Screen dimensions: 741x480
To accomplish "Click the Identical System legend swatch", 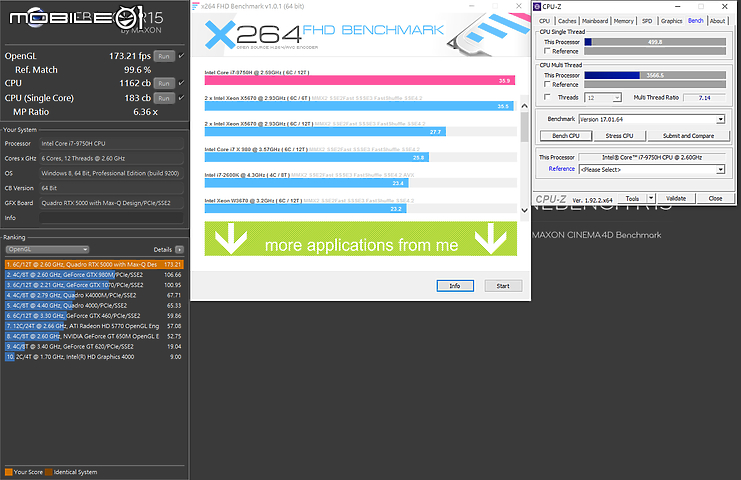I will click(49, 471).
